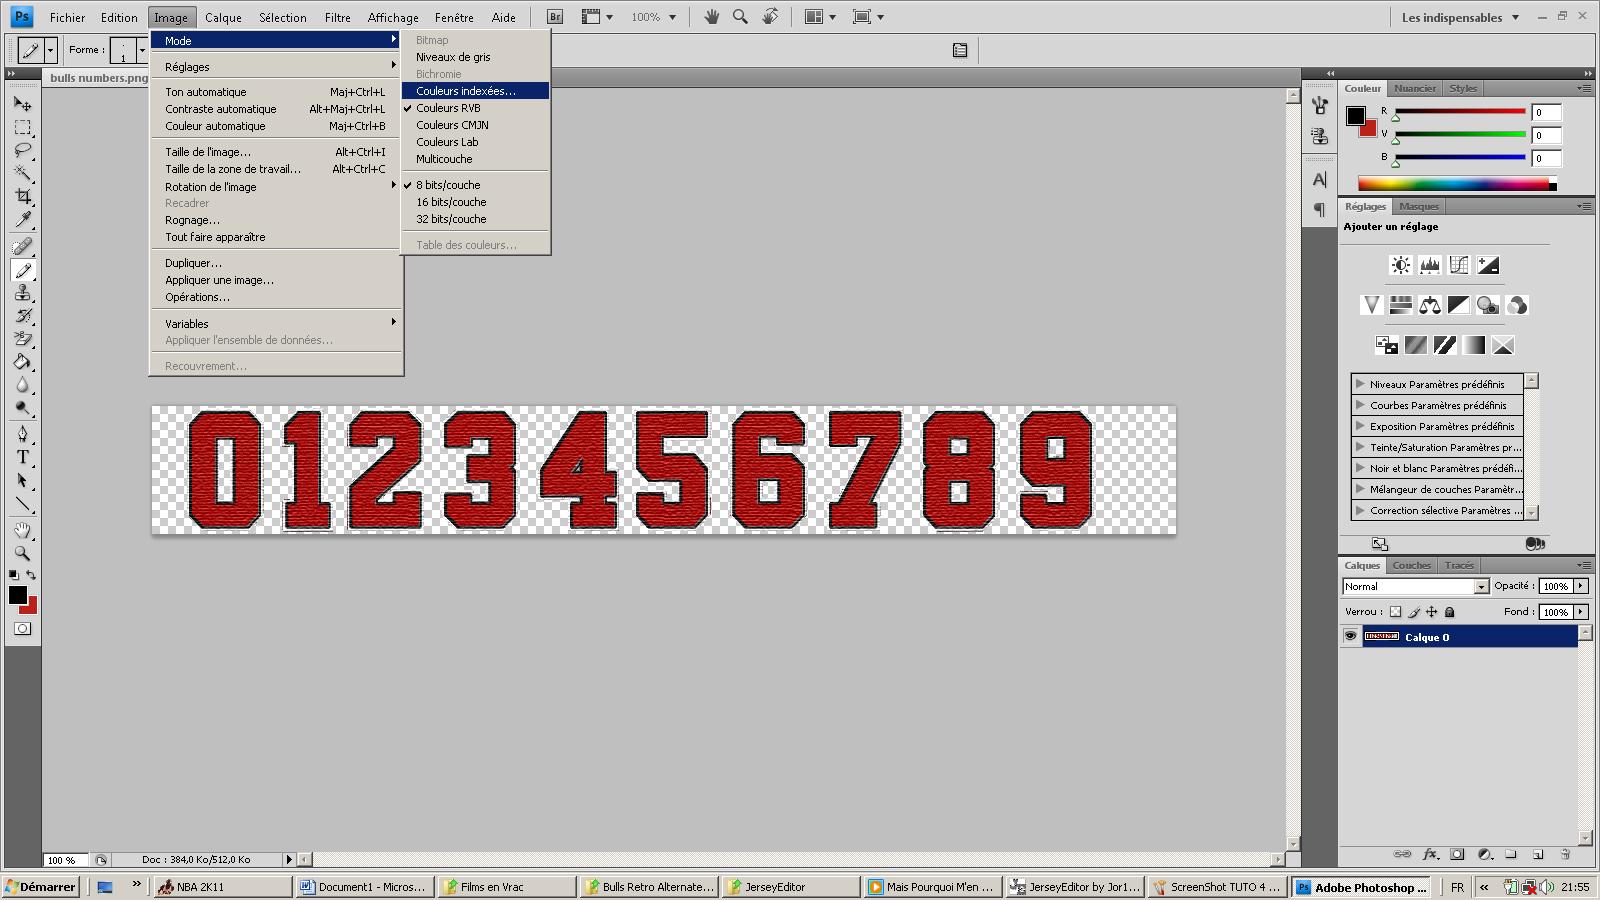Select the Hand tool in toolbox
1600x900 pixels.
[22, 530]
